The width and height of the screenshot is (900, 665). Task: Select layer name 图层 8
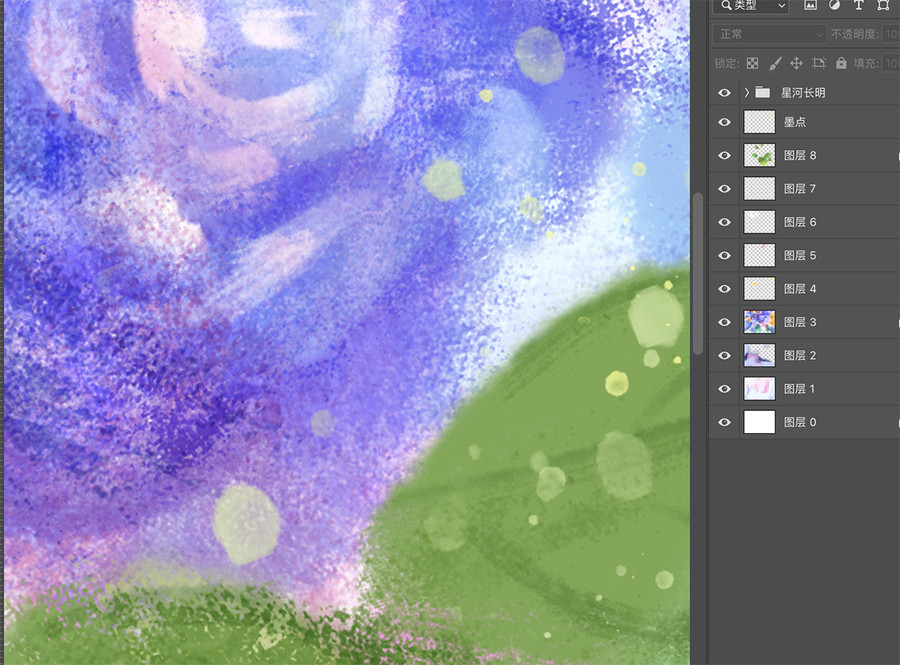(800, 155)
